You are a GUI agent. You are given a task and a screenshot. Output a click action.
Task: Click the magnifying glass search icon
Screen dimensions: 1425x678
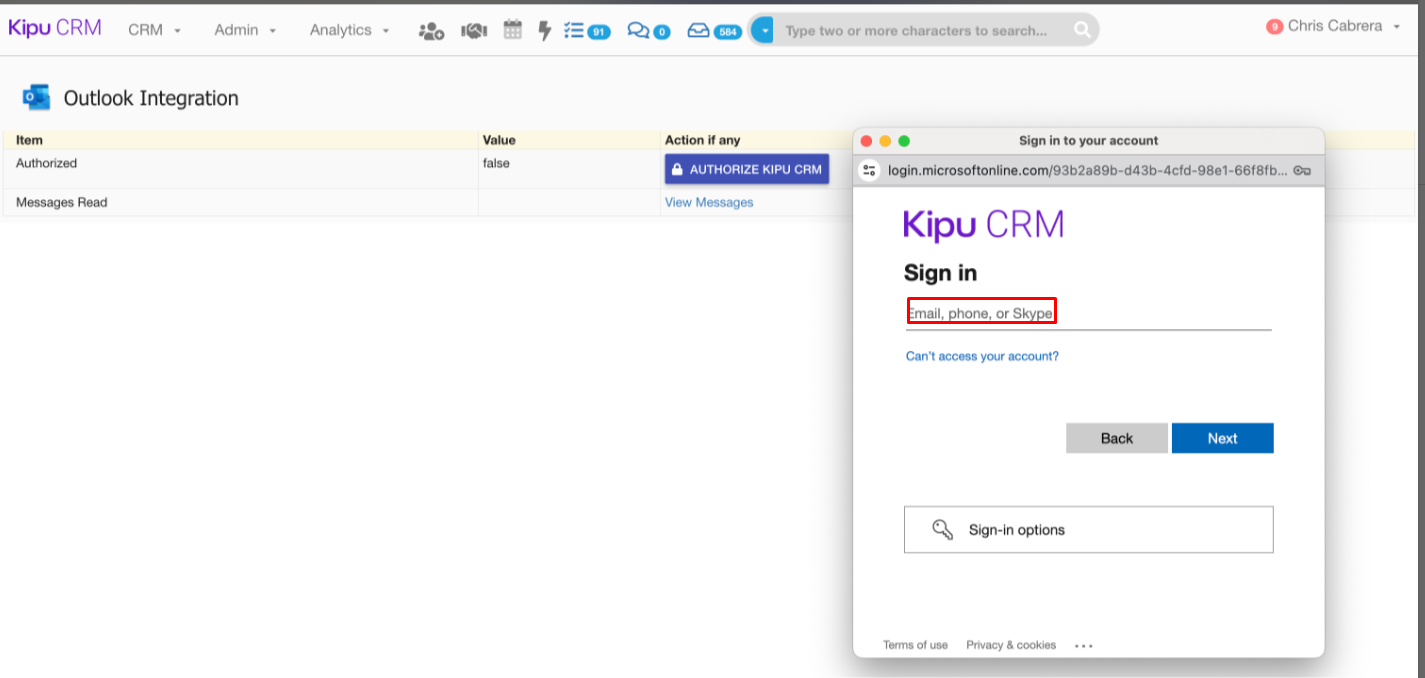(1082, 31)
